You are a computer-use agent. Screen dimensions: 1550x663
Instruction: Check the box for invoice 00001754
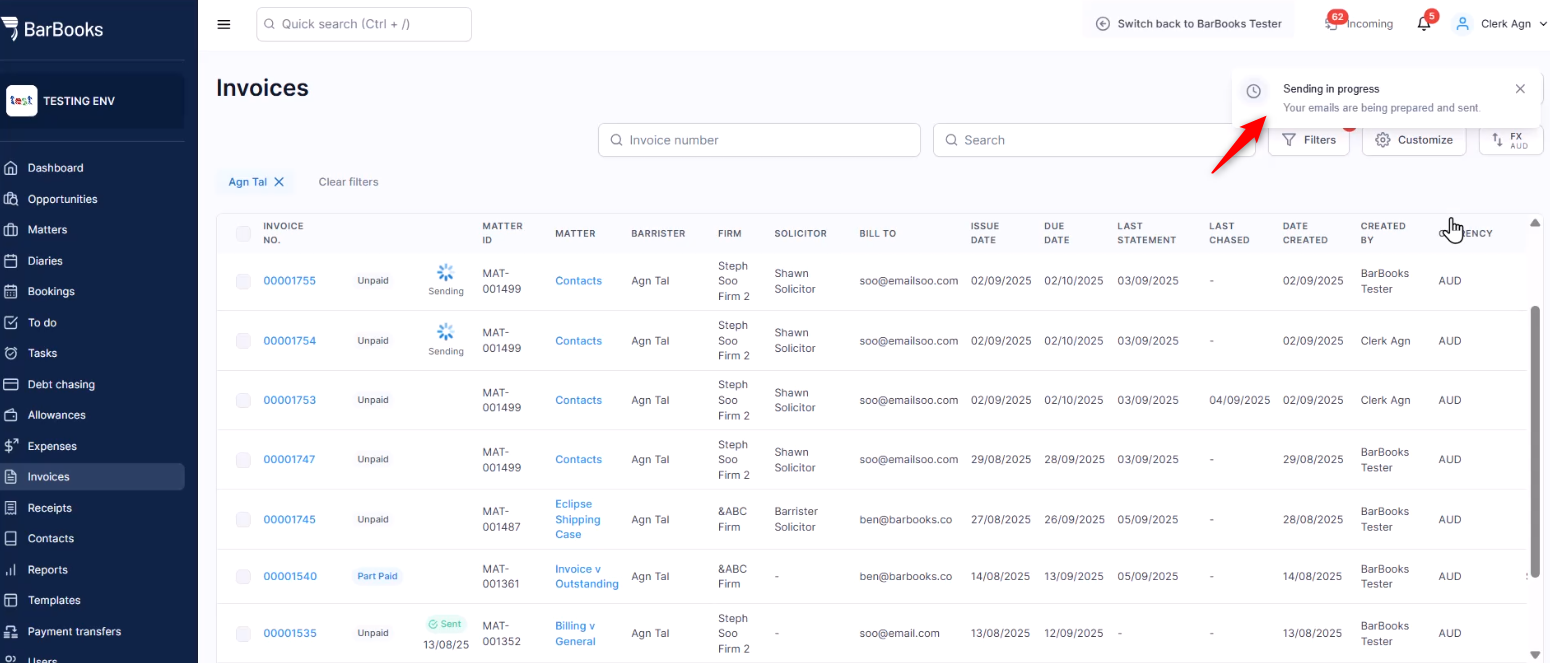244,341
